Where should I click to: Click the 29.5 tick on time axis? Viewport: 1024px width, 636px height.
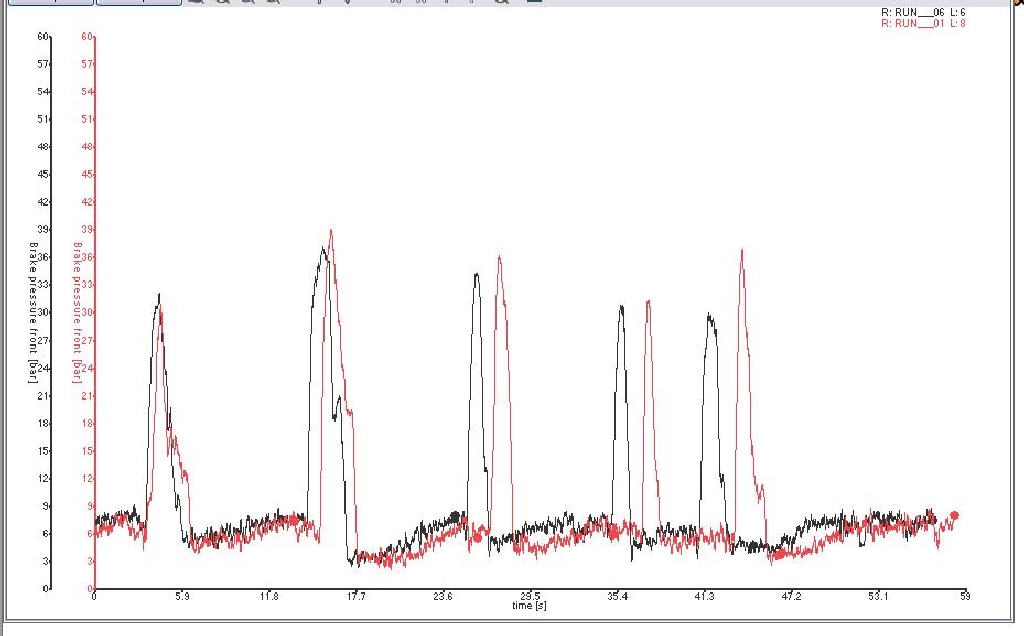click(x=530, y=596)
